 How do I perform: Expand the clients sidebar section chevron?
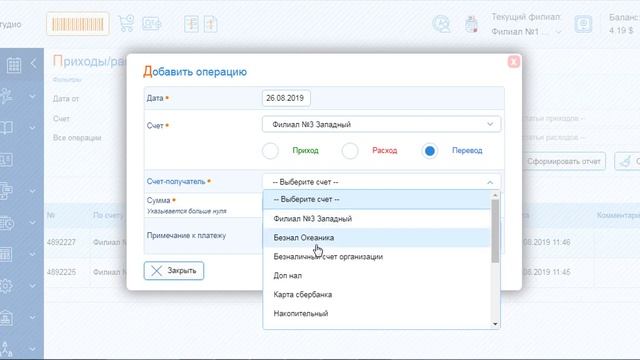click(x=32, y=97)
